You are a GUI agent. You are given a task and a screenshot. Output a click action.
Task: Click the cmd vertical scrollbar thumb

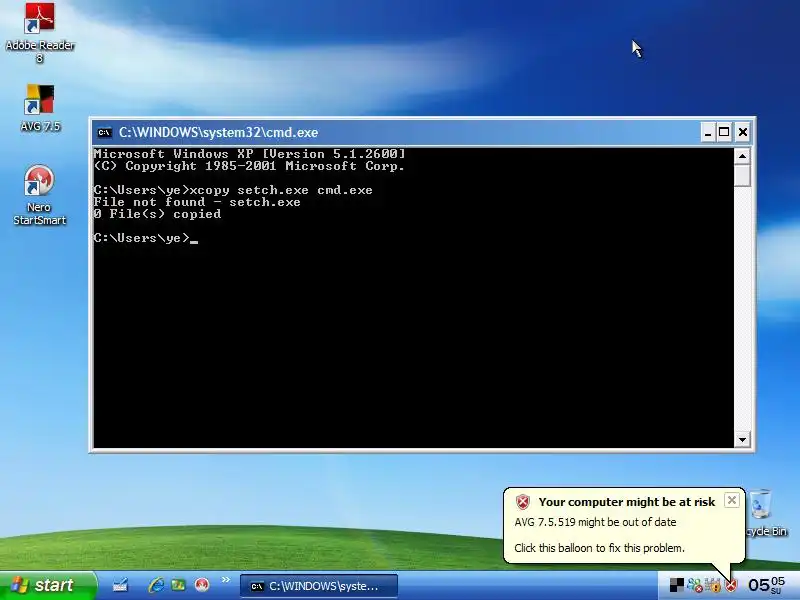(742, 176)
